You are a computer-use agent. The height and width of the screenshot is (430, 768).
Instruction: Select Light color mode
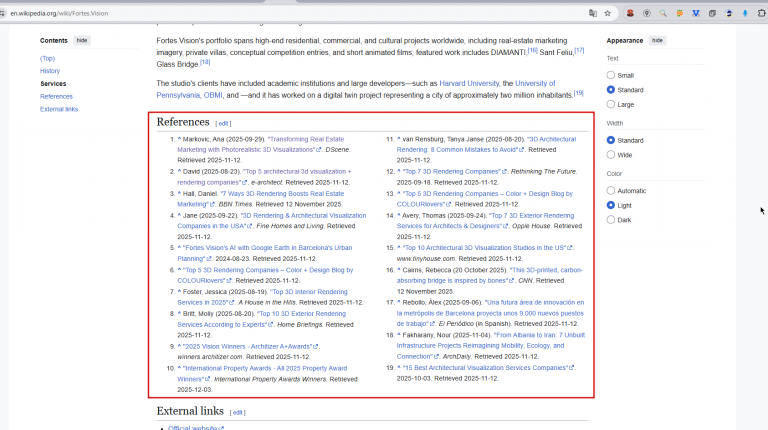click(611, 205)
